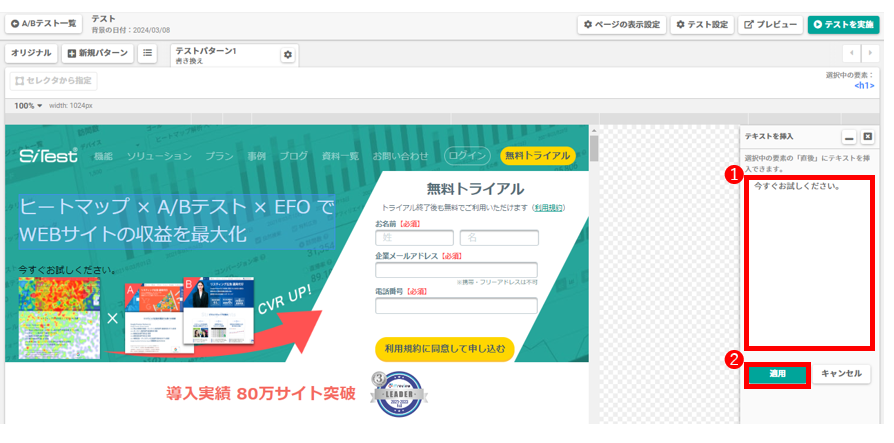Image resolution: width=894 pixels, height=443 pixels.
Task: Open 事例 menu item
Action: point(257,156)
